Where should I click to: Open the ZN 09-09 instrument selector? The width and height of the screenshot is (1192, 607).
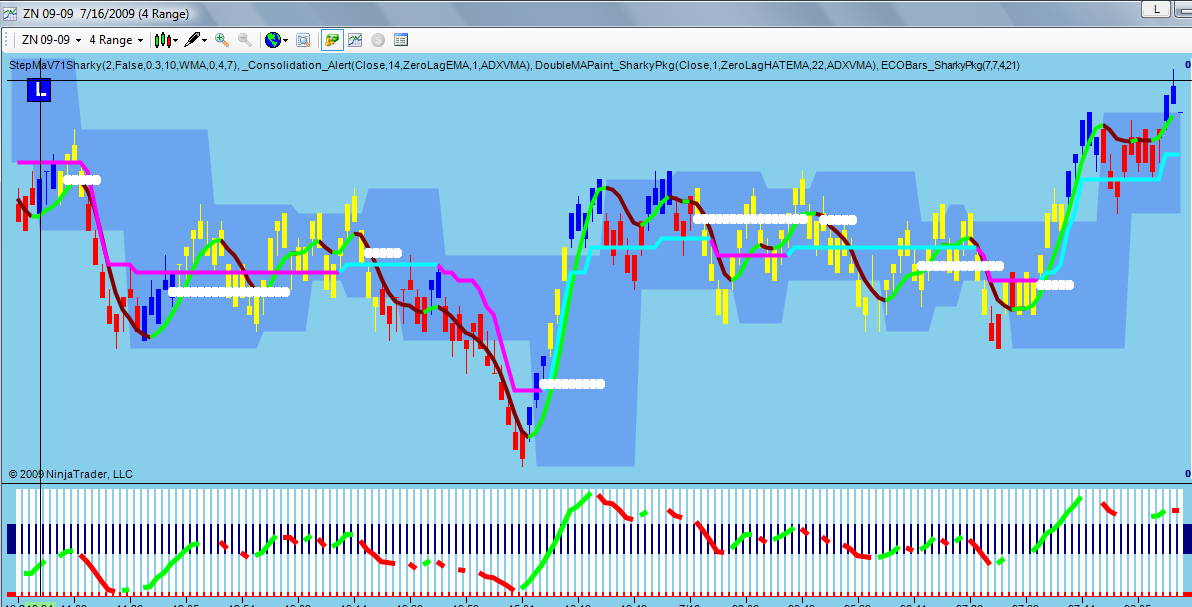52,40
